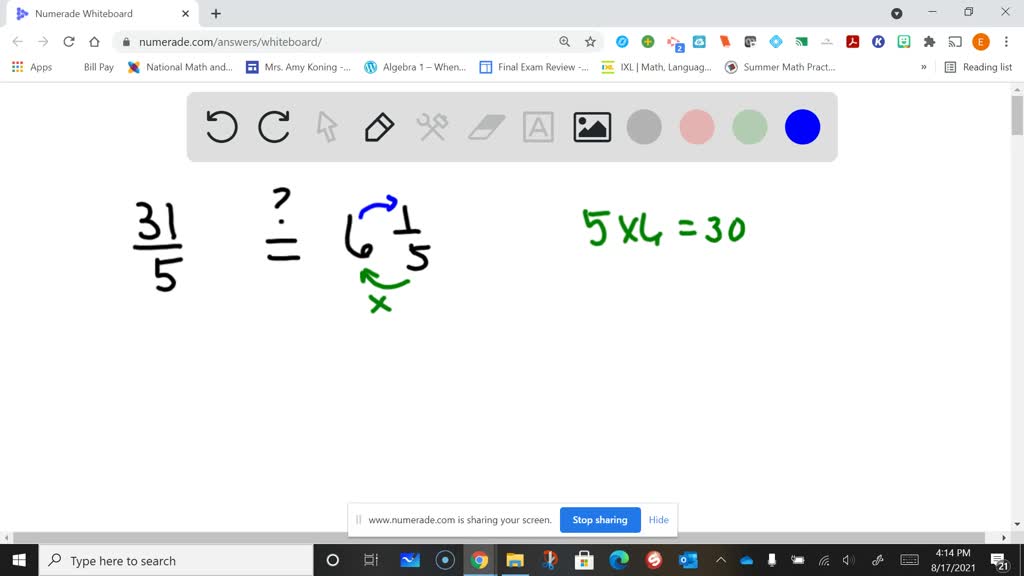Select the Eraser tool
This screenshot has height=576, width=1024.
(485, 127)
